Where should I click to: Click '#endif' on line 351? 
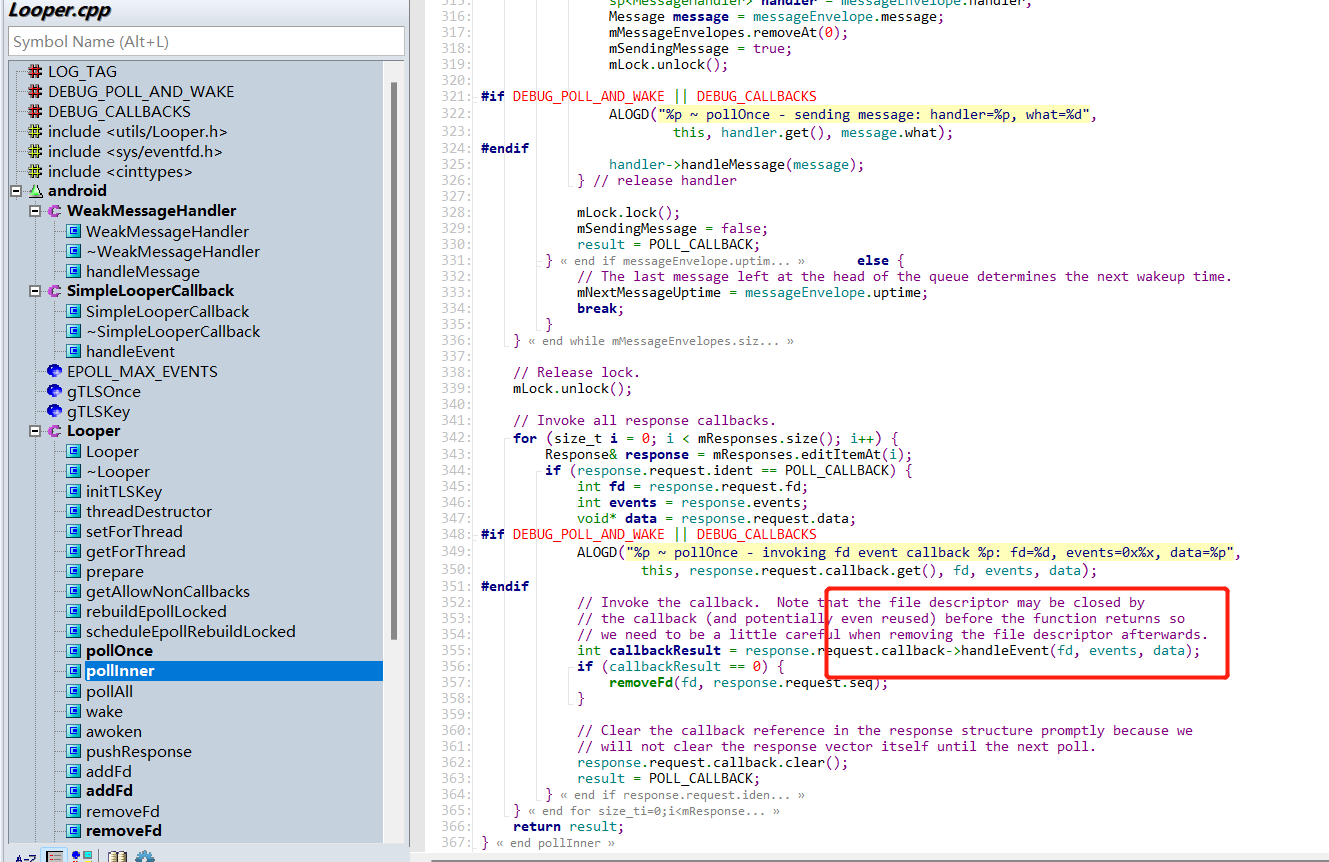tap(505, 587)
